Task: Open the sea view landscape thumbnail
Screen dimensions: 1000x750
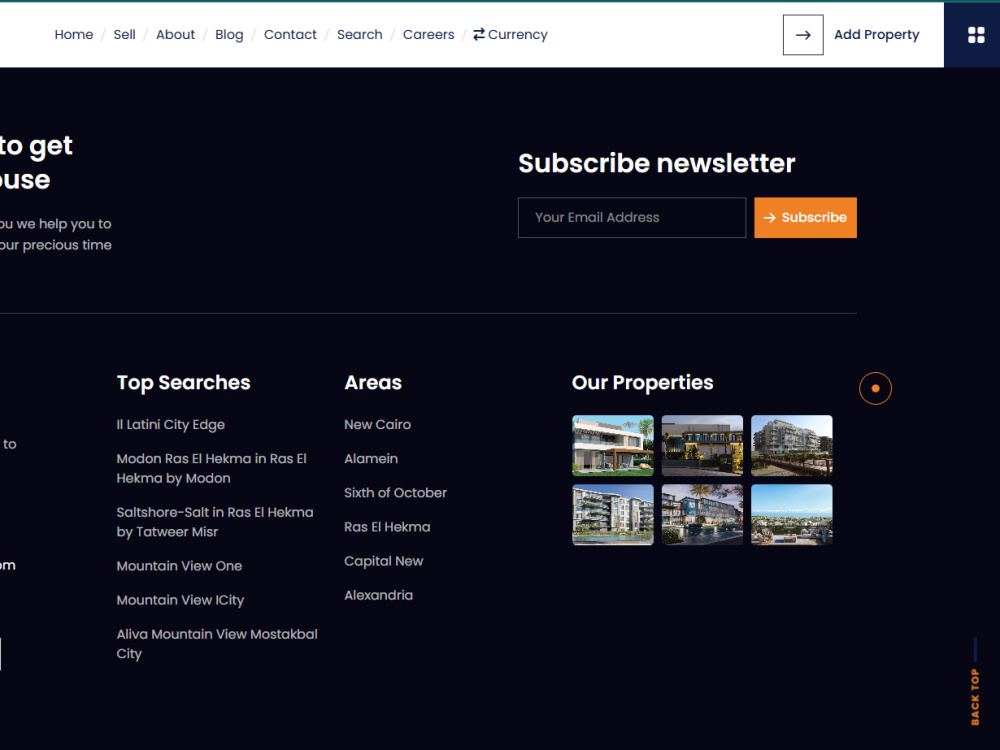Action: coord(791,515)
